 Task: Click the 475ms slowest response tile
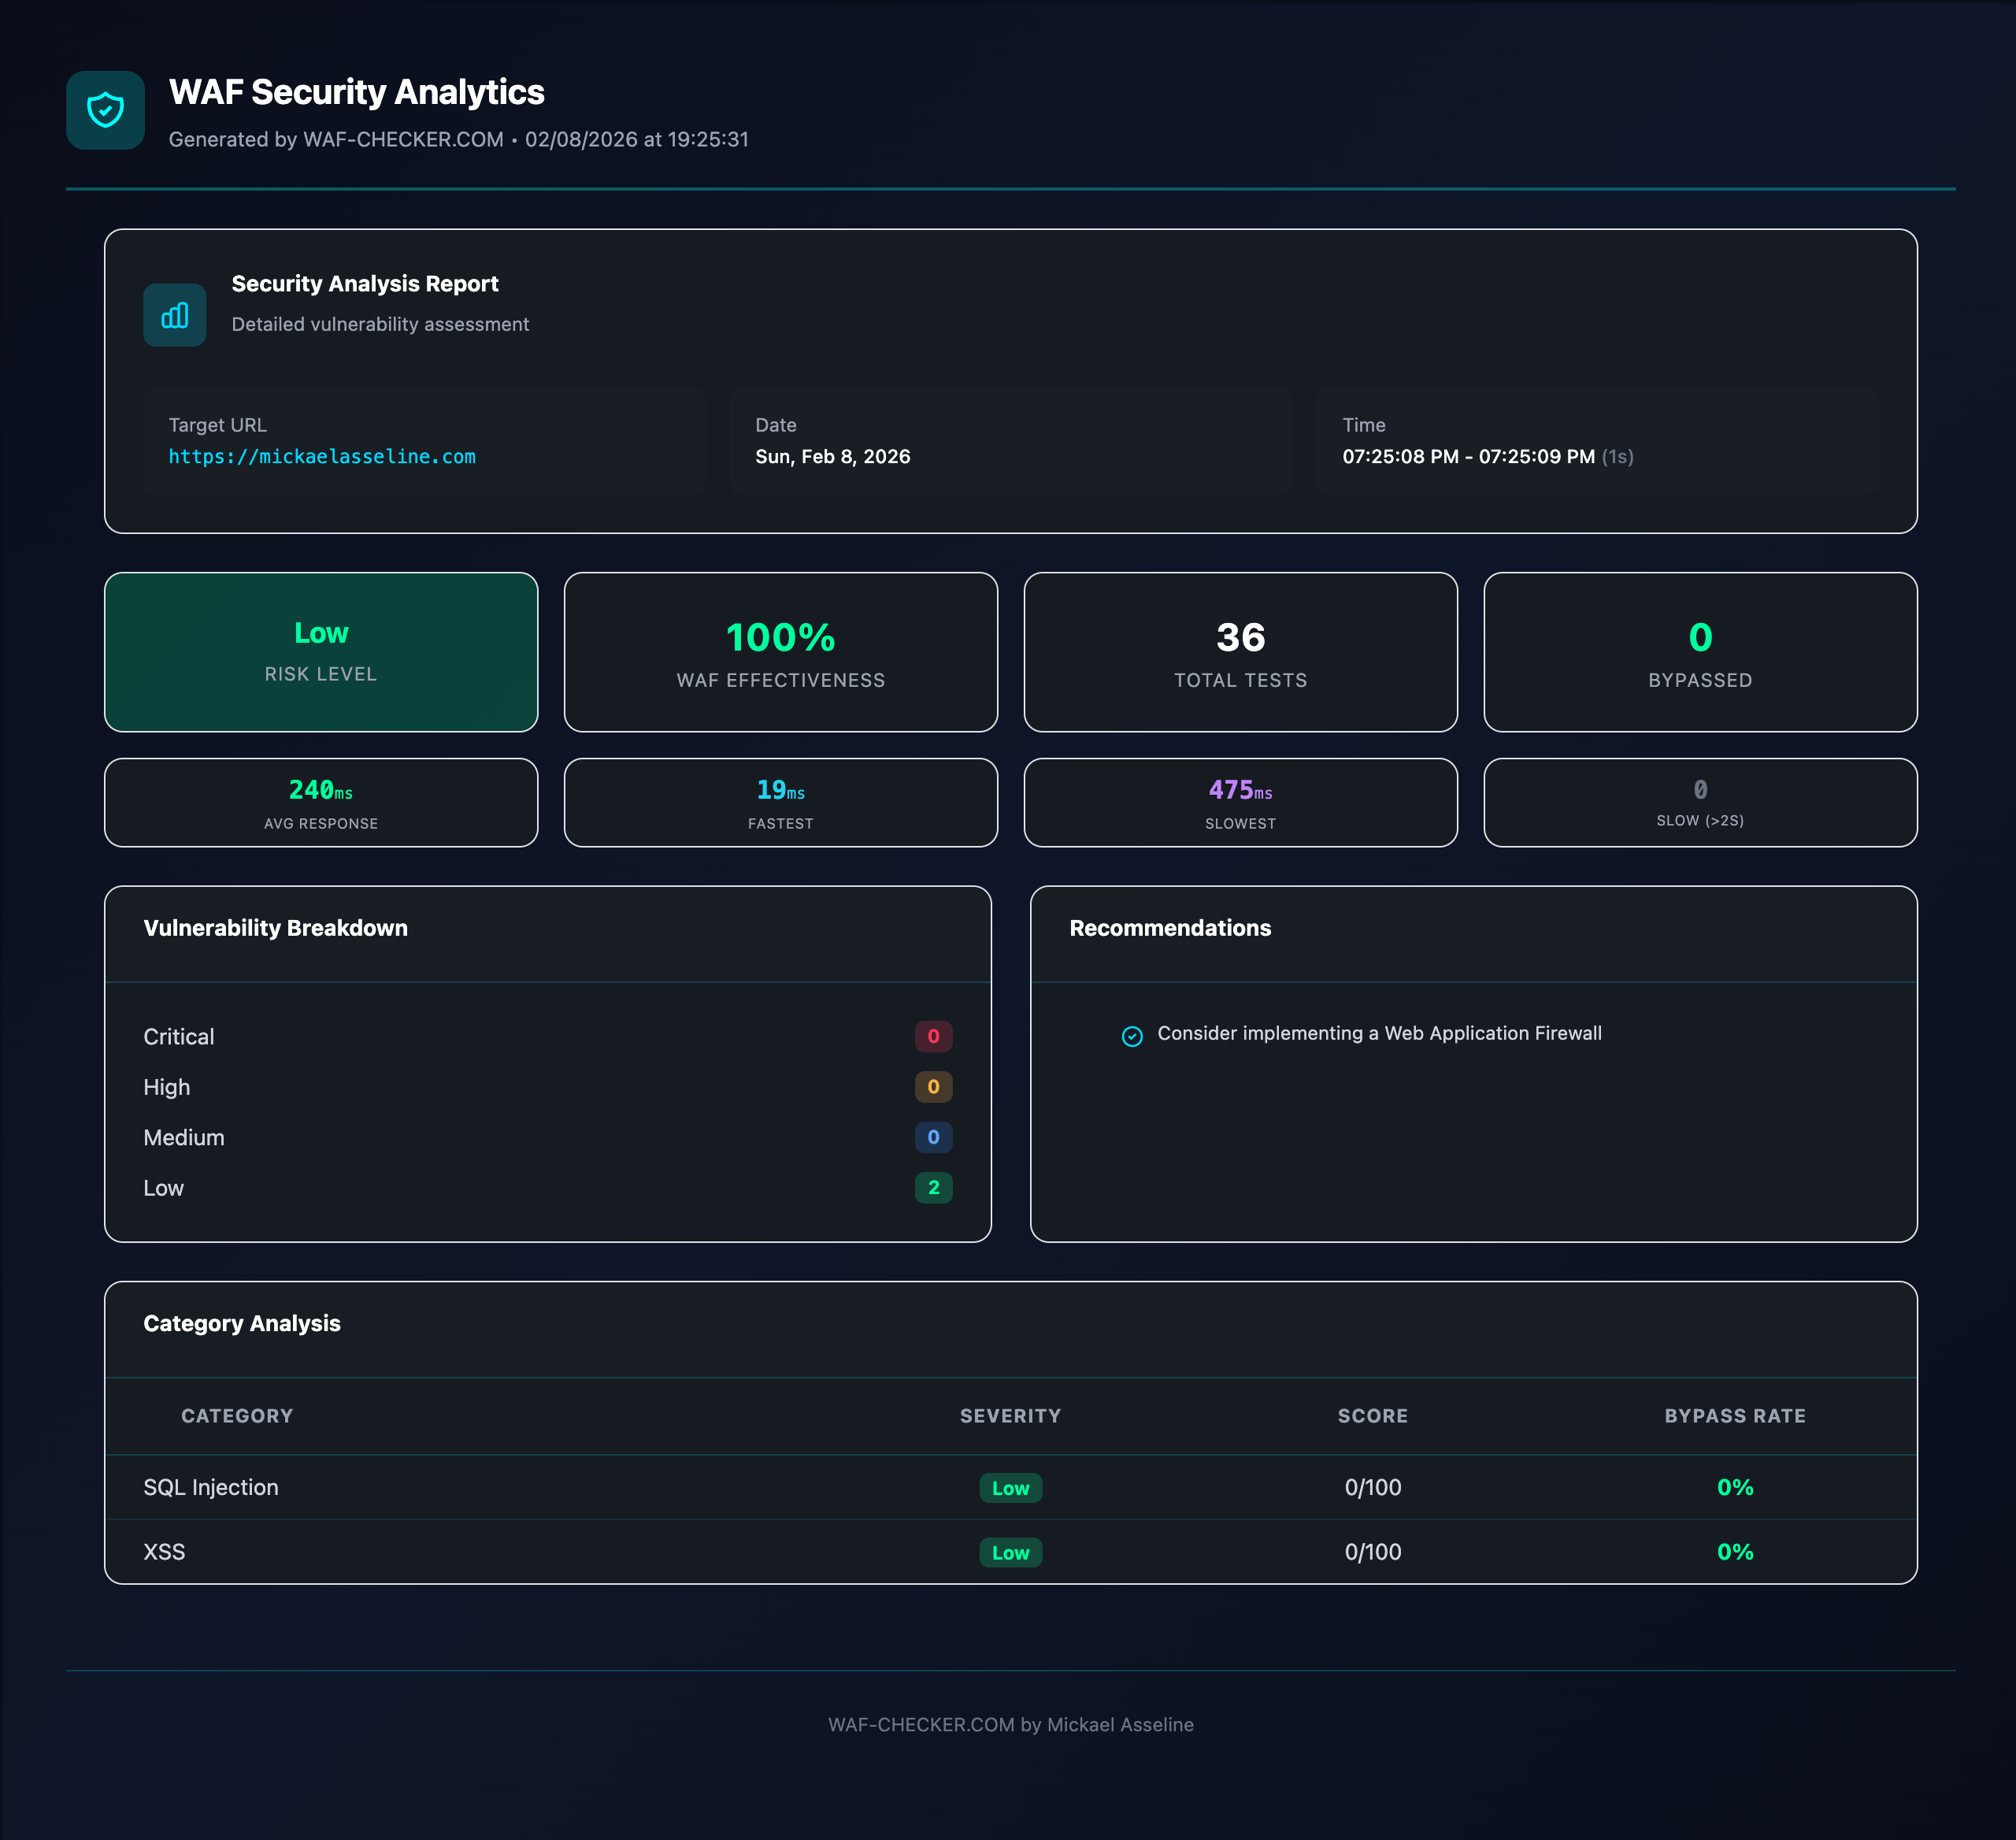coord(1240,803)
